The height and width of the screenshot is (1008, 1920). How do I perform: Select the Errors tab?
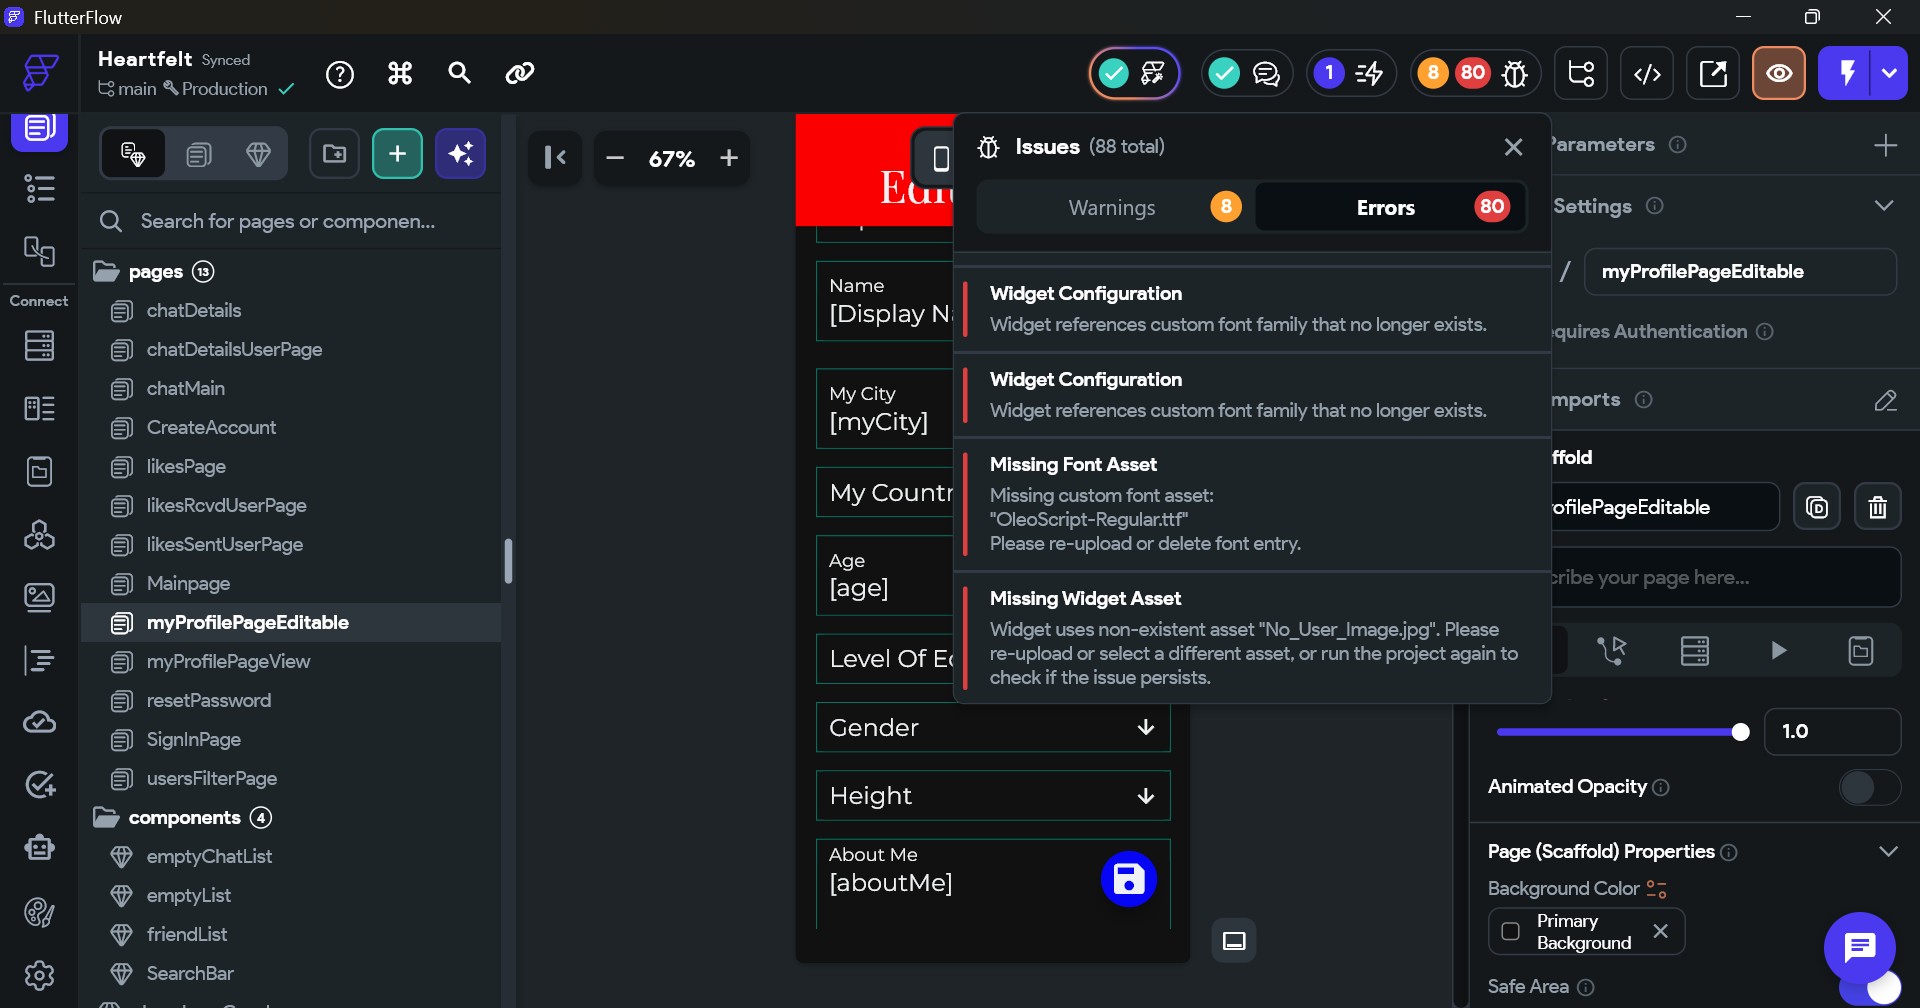[x=1386, y=208]
